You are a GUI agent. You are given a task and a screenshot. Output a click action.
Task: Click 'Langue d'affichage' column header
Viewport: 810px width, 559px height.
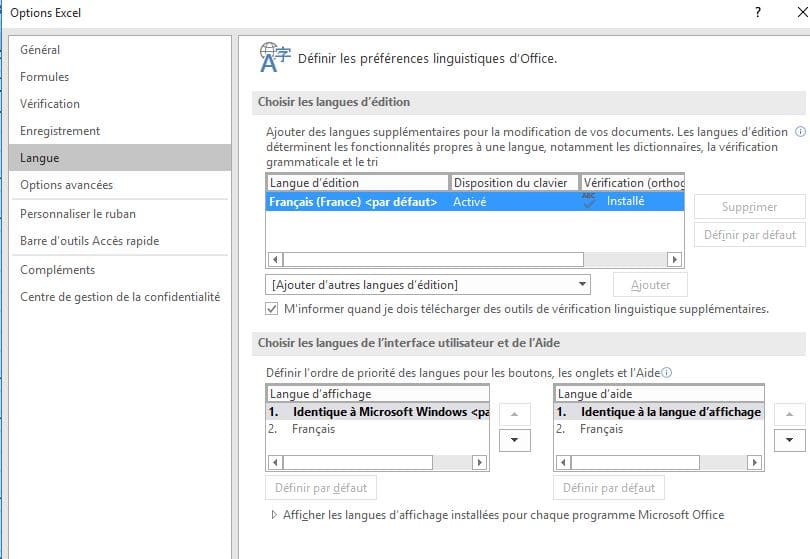pos(378,394)
